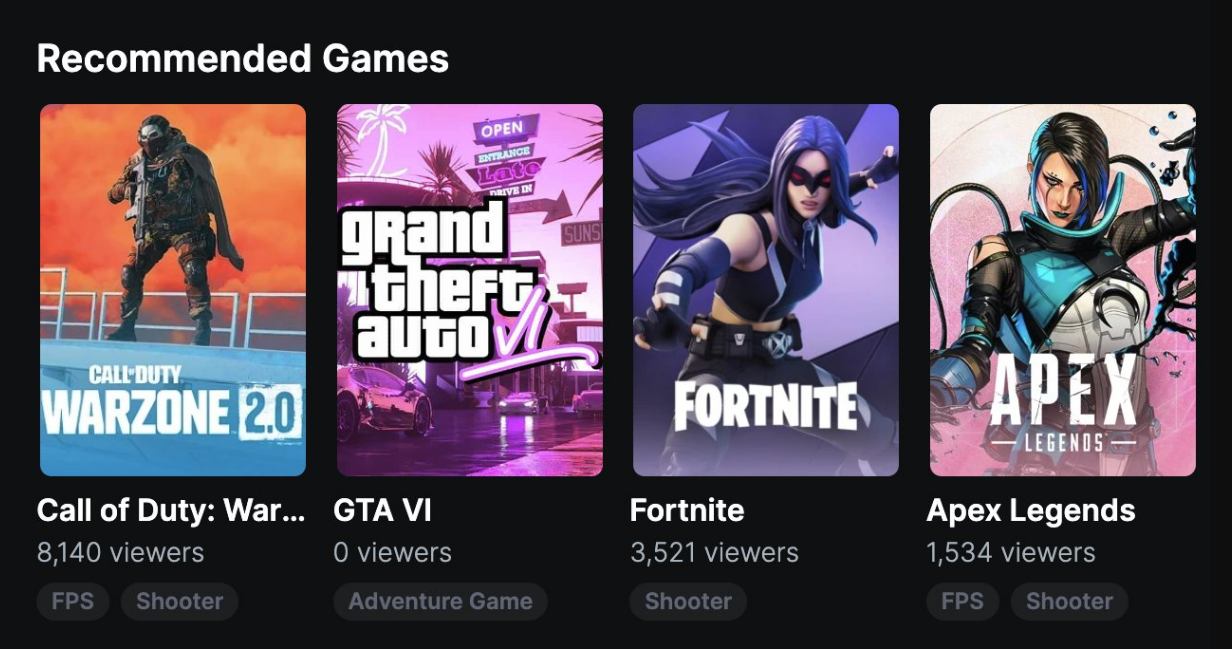Click the 8,140 viewers count
The image size is (1232, 649).
click(x=120, y=552)
